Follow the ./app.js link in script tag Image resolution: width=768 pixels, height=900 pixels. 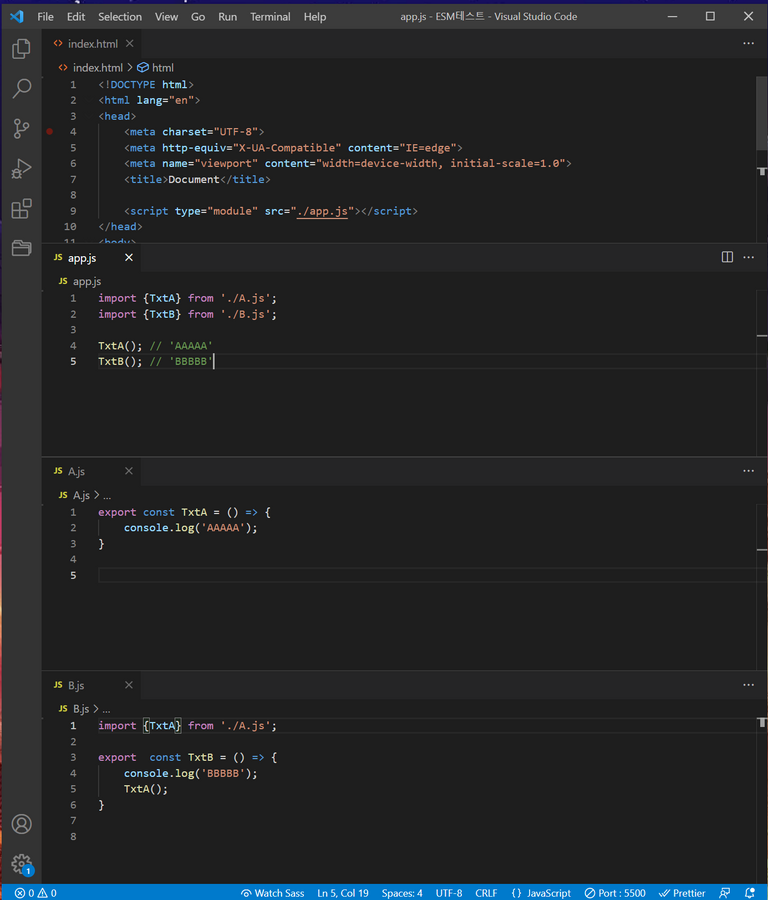coord(322,211)
